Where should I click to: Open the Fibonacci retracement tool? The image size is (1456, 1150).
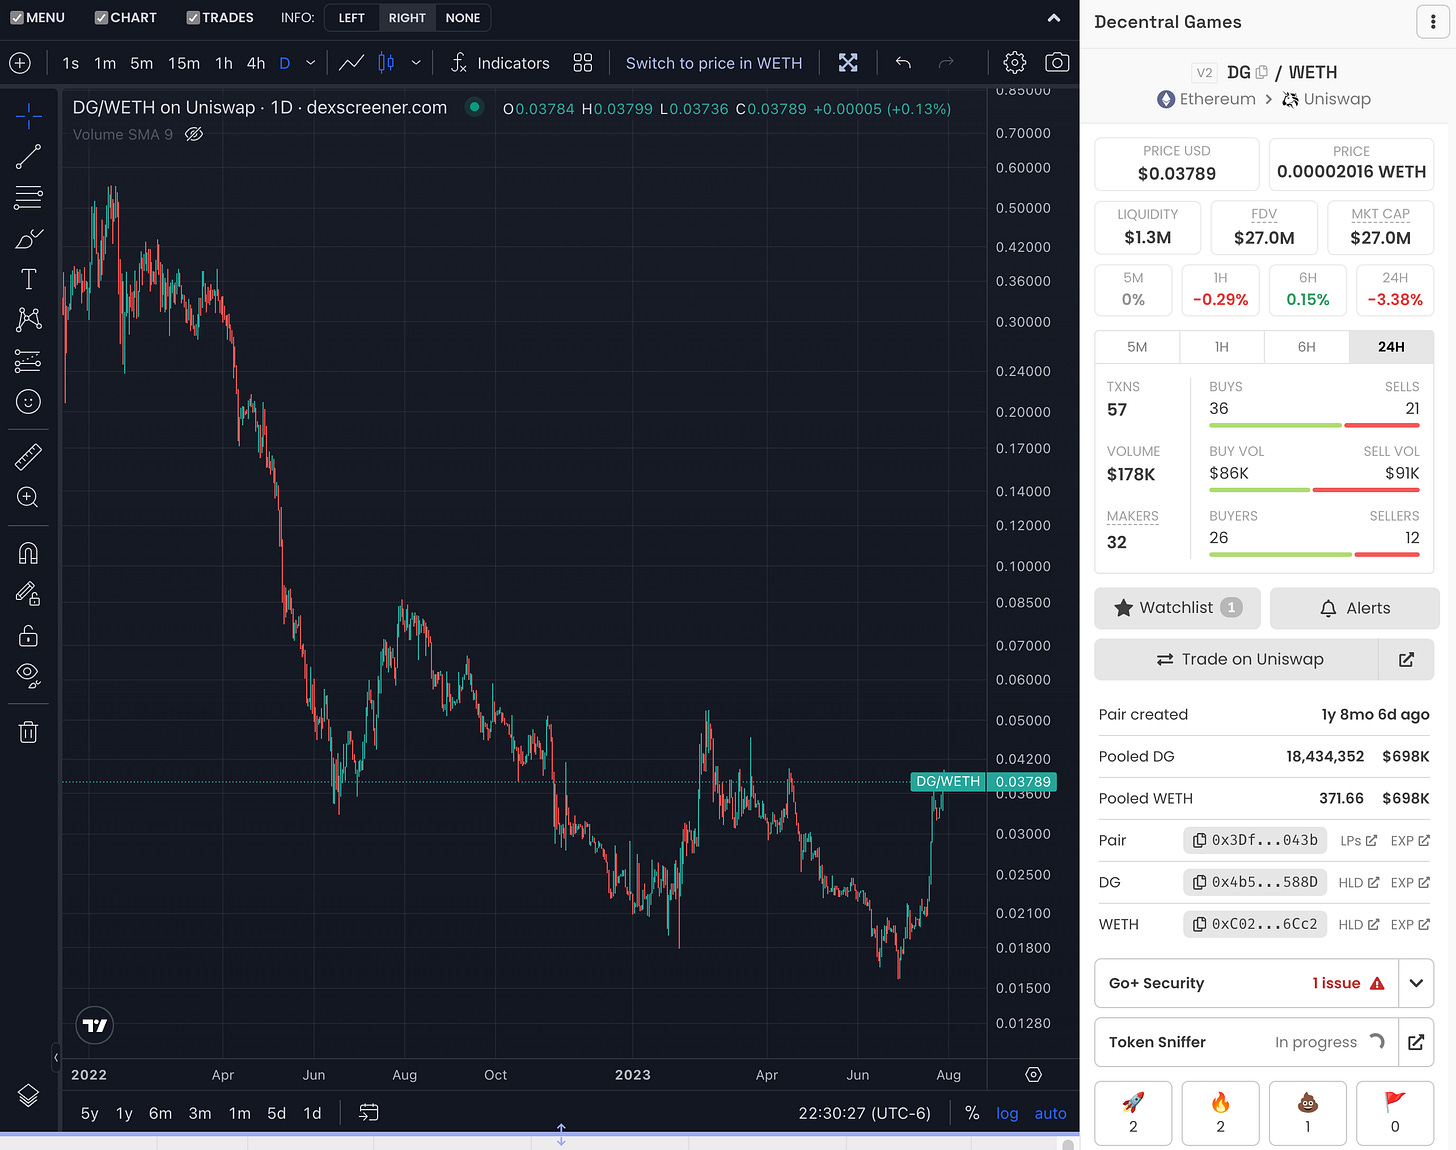tap(28, 198)
